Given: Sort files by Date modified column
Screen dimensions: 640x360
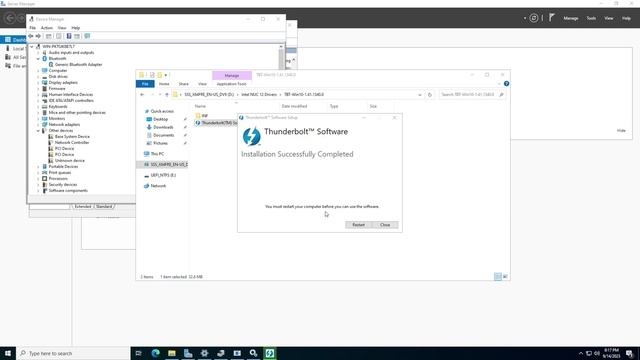Looking at the screenshot, I should 294,106.
